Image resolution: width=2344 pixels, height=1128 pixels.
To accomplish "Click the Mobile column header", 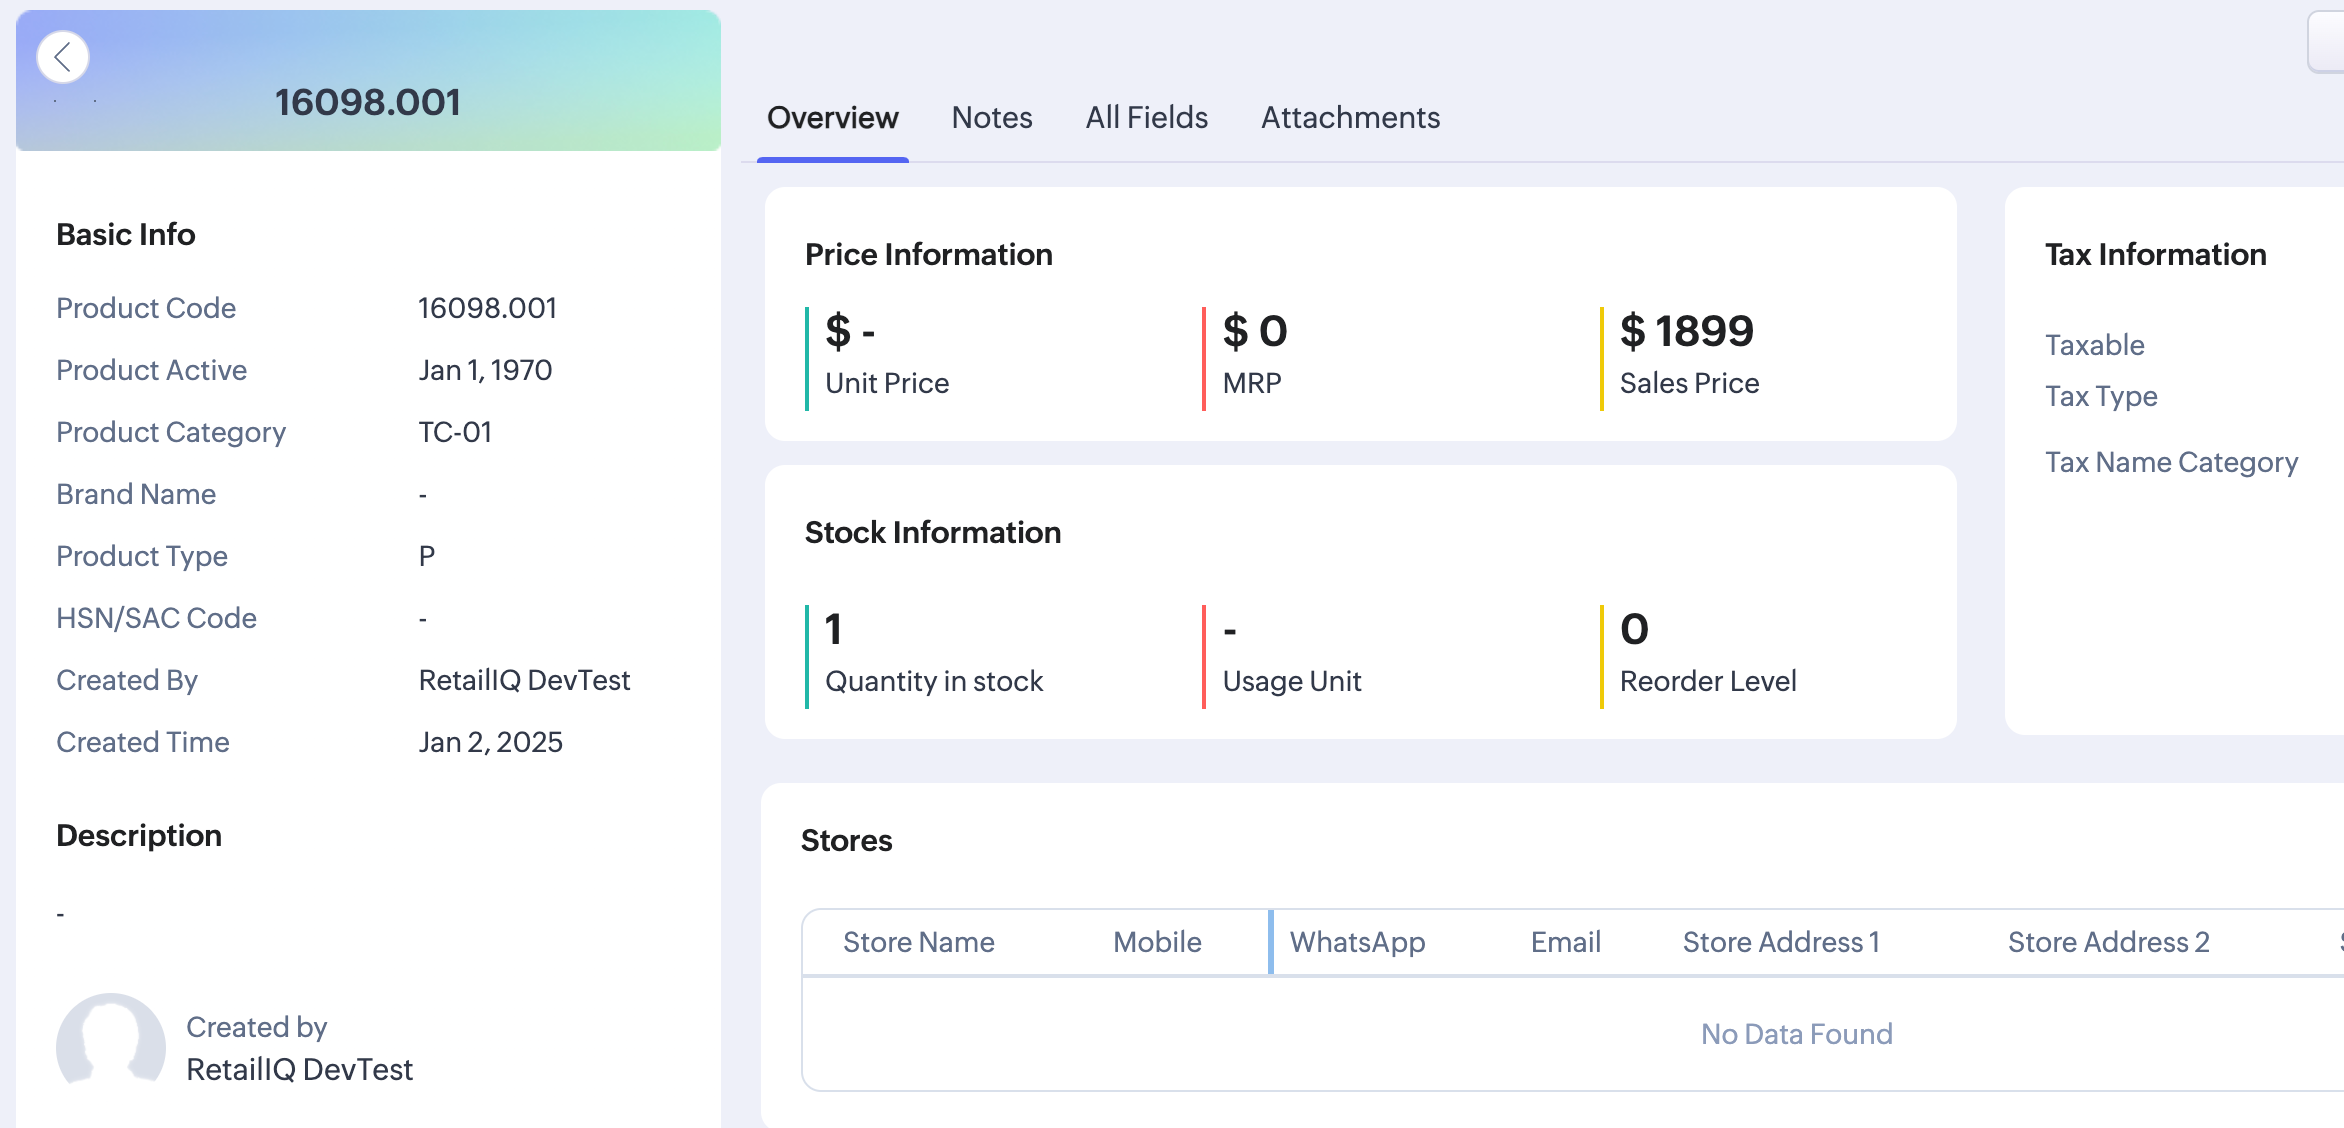I will pos(1157,942).
